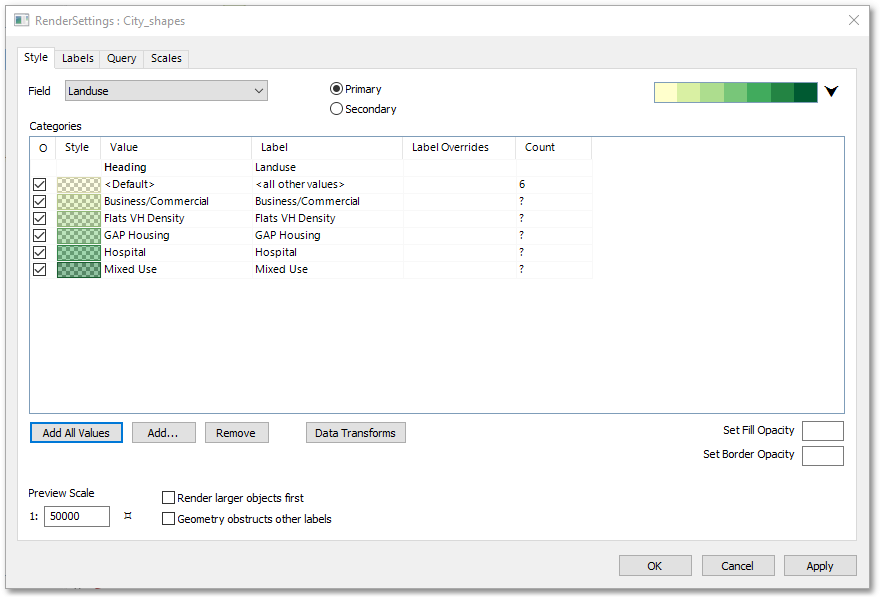Click the Apply button
881x600 pixels.
coord(820,566)
